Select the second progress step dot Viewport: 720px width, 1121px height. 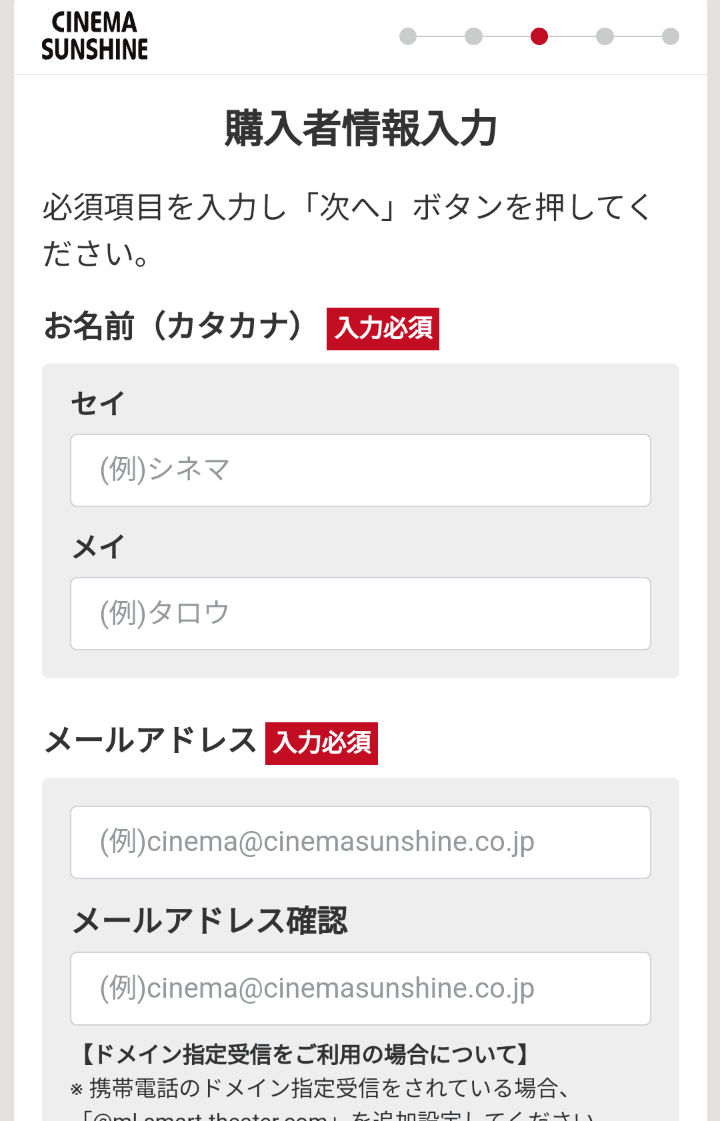point(473,36)
